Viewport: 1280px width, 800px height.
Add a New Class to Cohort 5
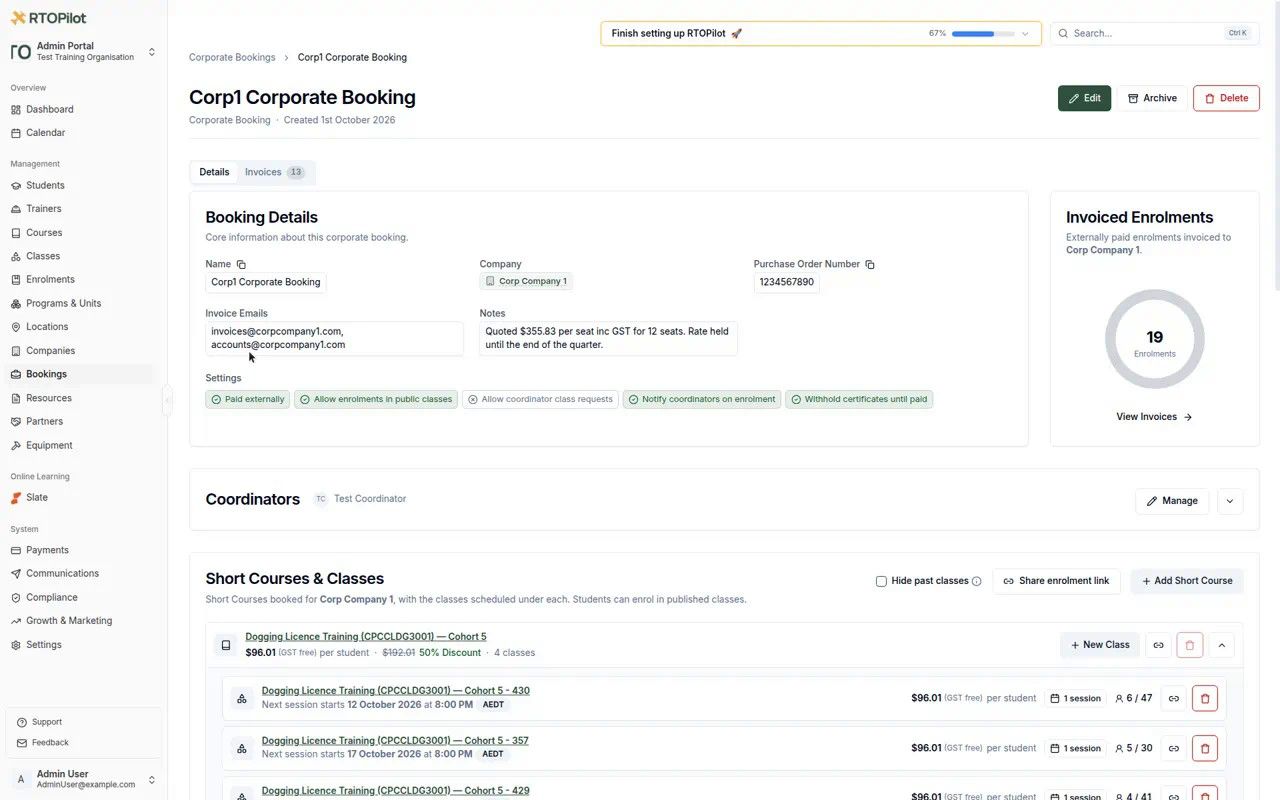[1100, 645]
